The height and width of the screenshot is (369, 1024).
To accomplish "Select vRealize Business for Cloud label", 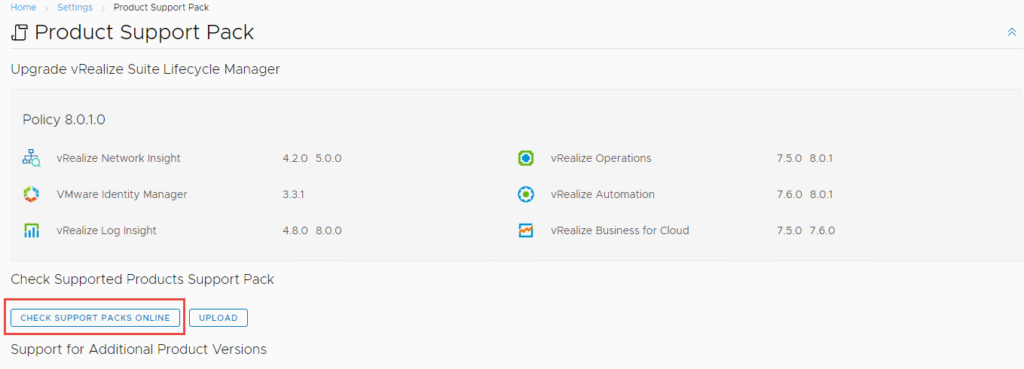I will pos(620,231).
